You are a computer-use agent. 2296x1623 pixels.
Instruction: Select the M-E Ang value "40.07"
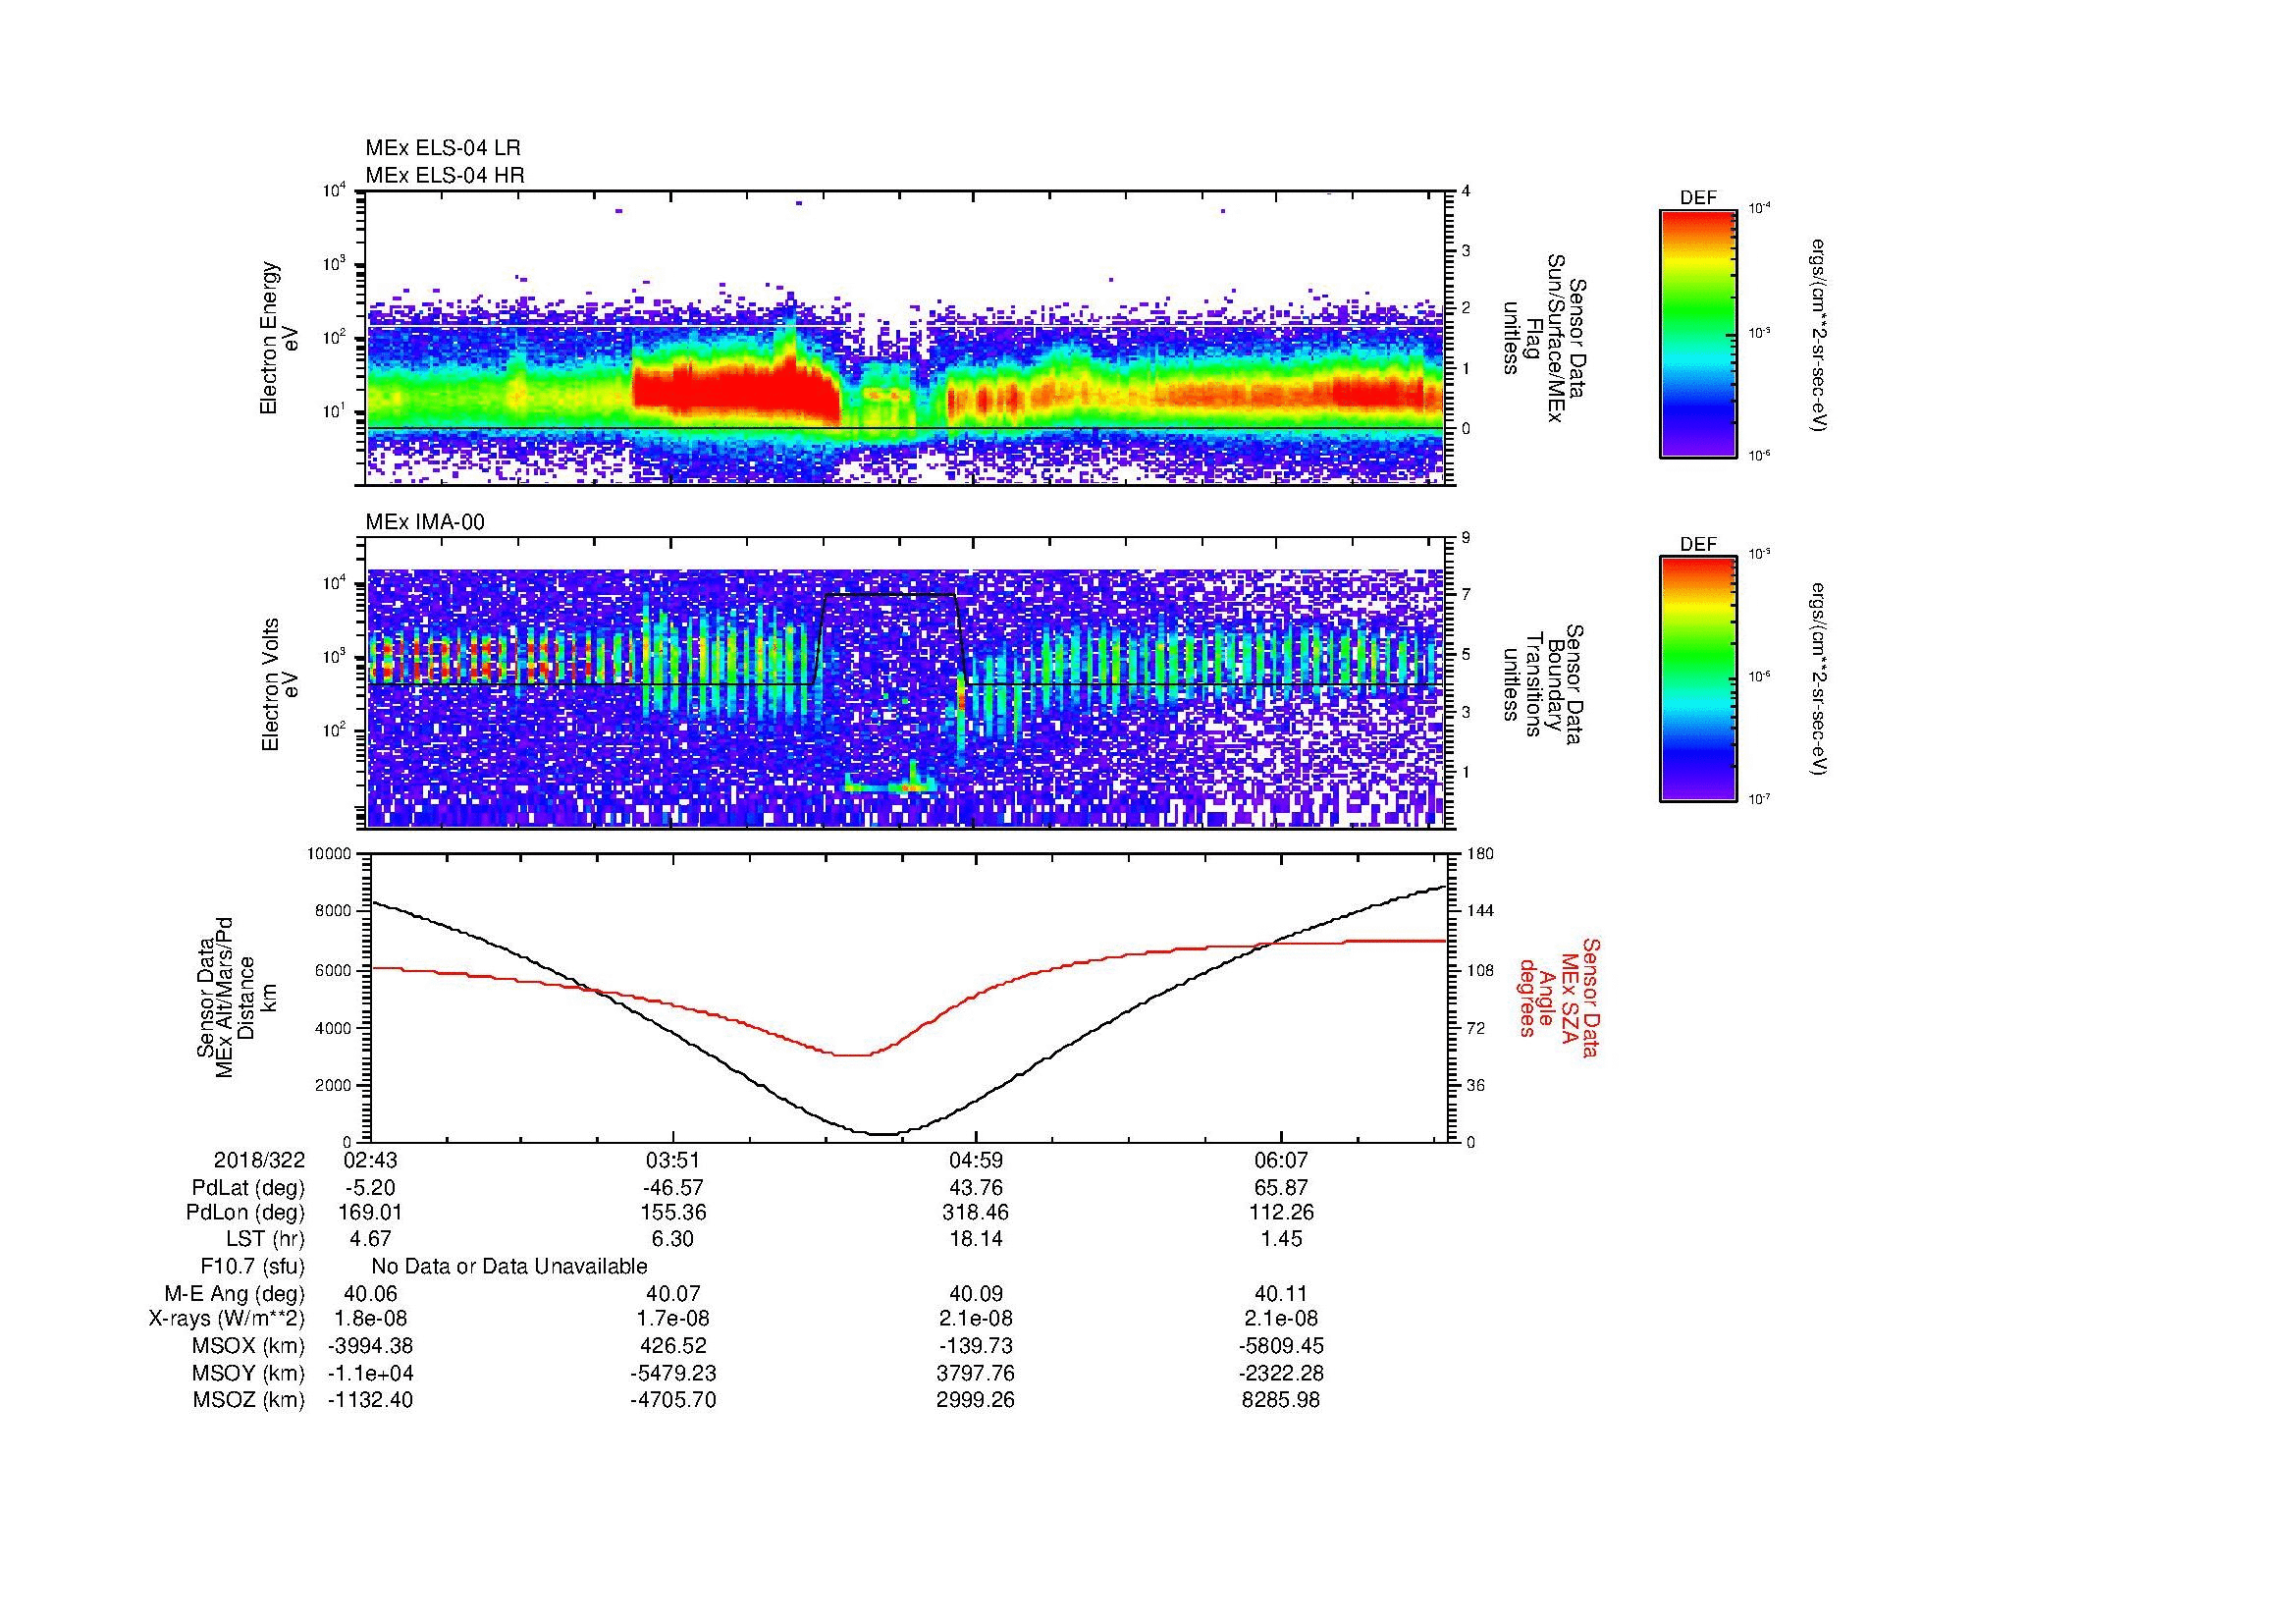click(673, 1294)
